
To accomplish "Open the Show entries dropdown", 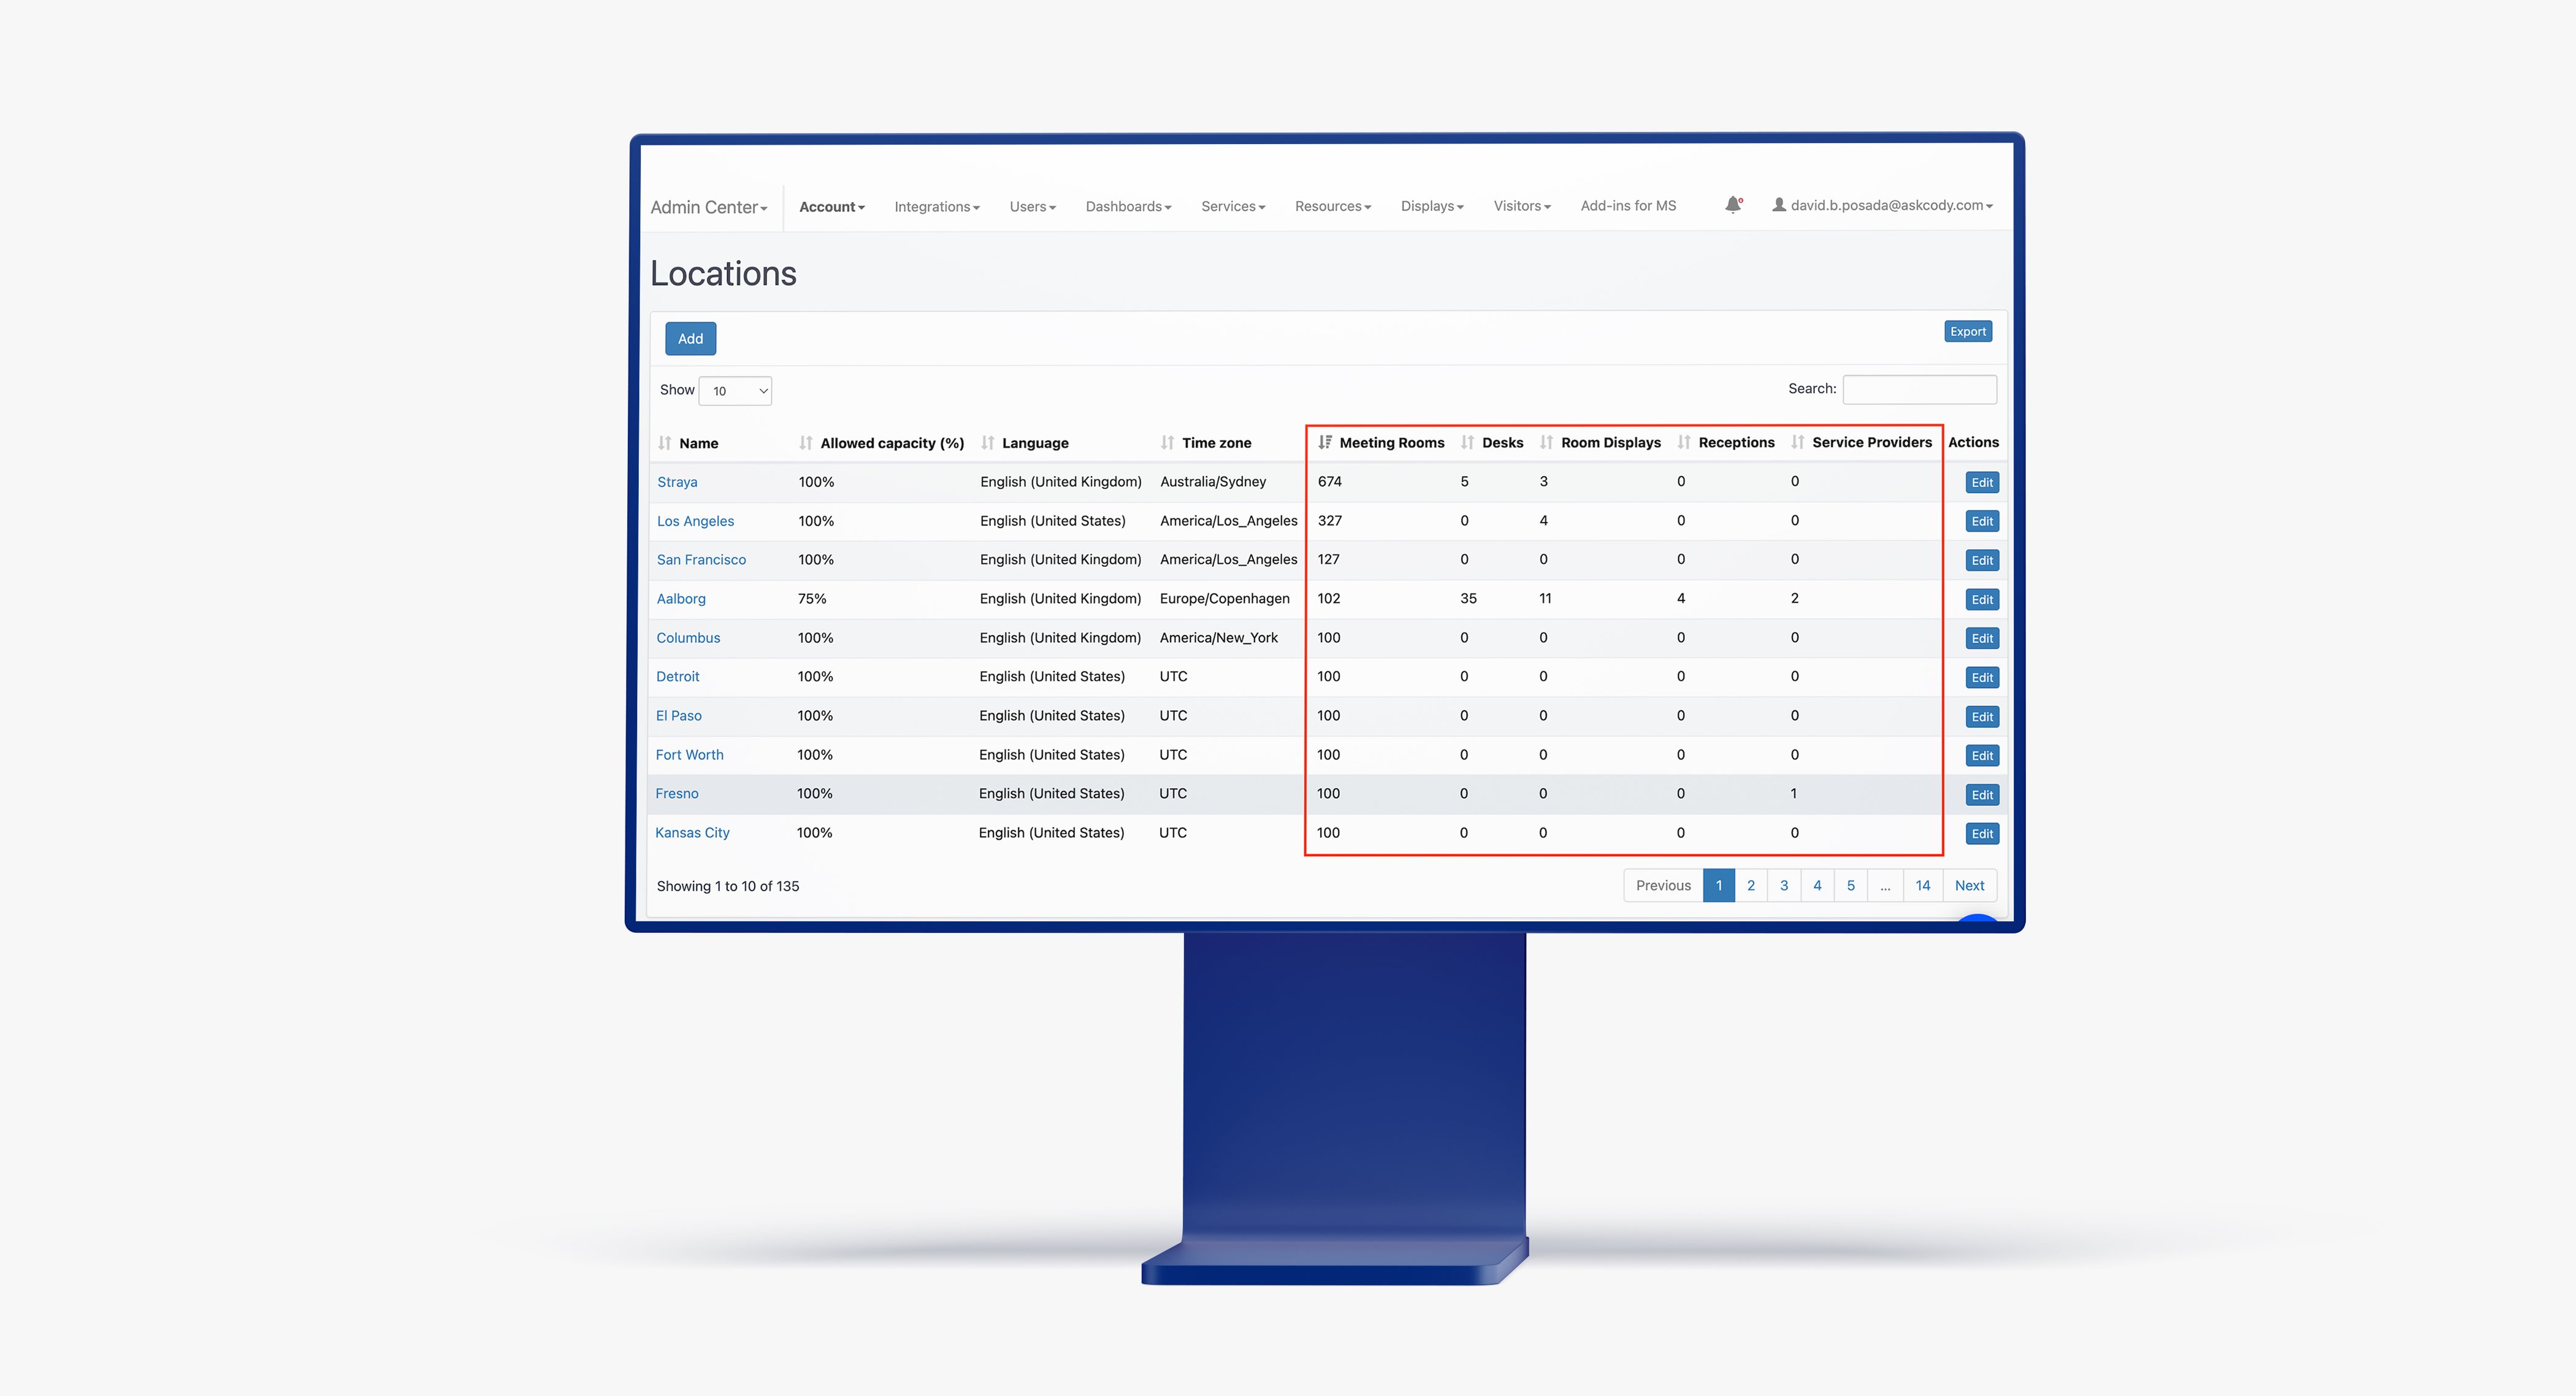I will (735, 391).
